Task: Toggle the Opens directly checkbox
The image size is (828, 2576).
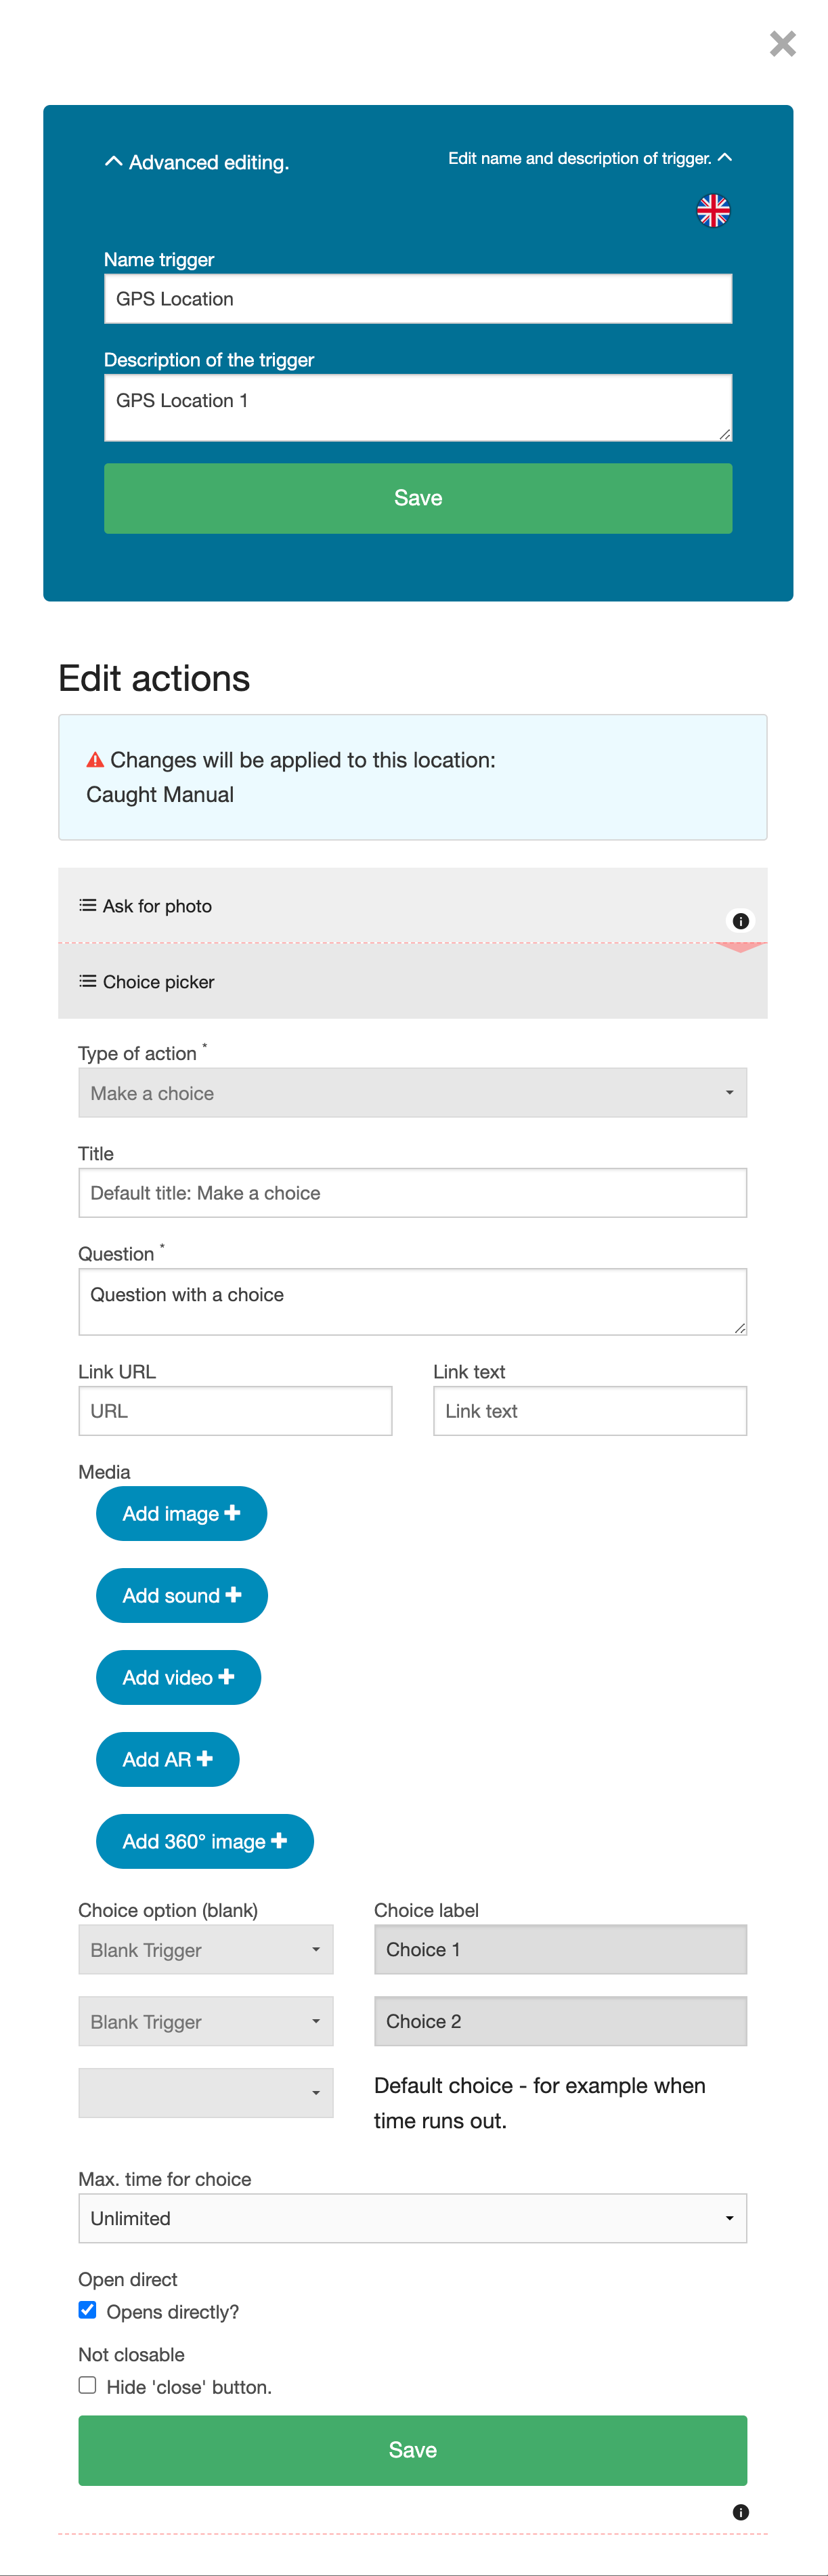Action: pyautogui.click(x=88, y=2310)
